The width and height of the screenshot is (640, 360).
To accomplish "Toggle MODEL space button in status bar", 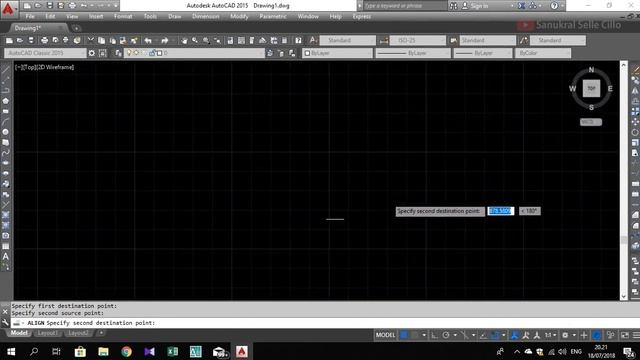I will [x=385, y=335].
